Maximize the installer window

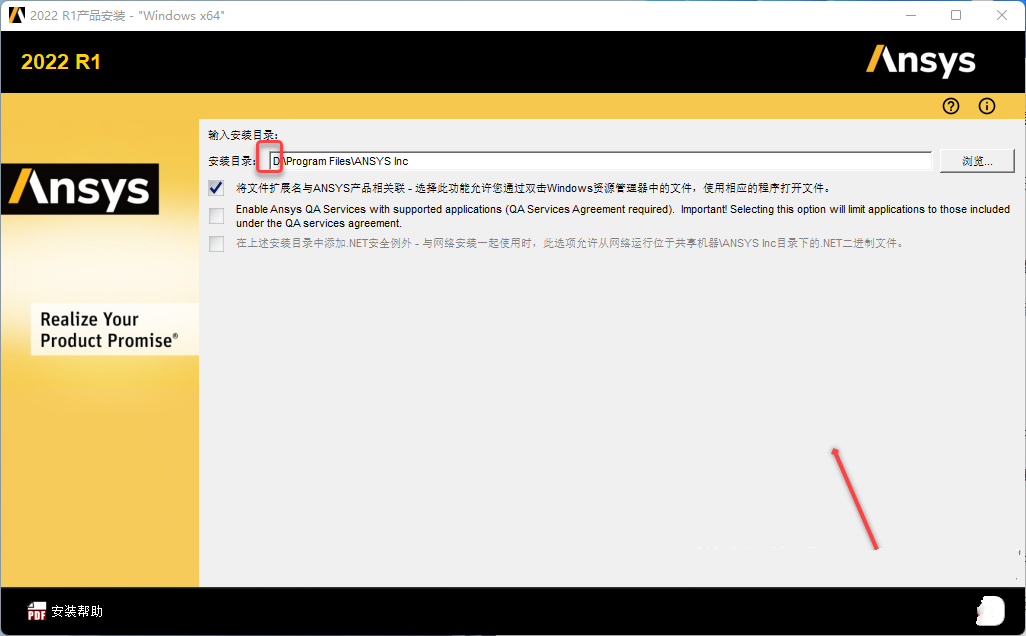coord(956,15)
